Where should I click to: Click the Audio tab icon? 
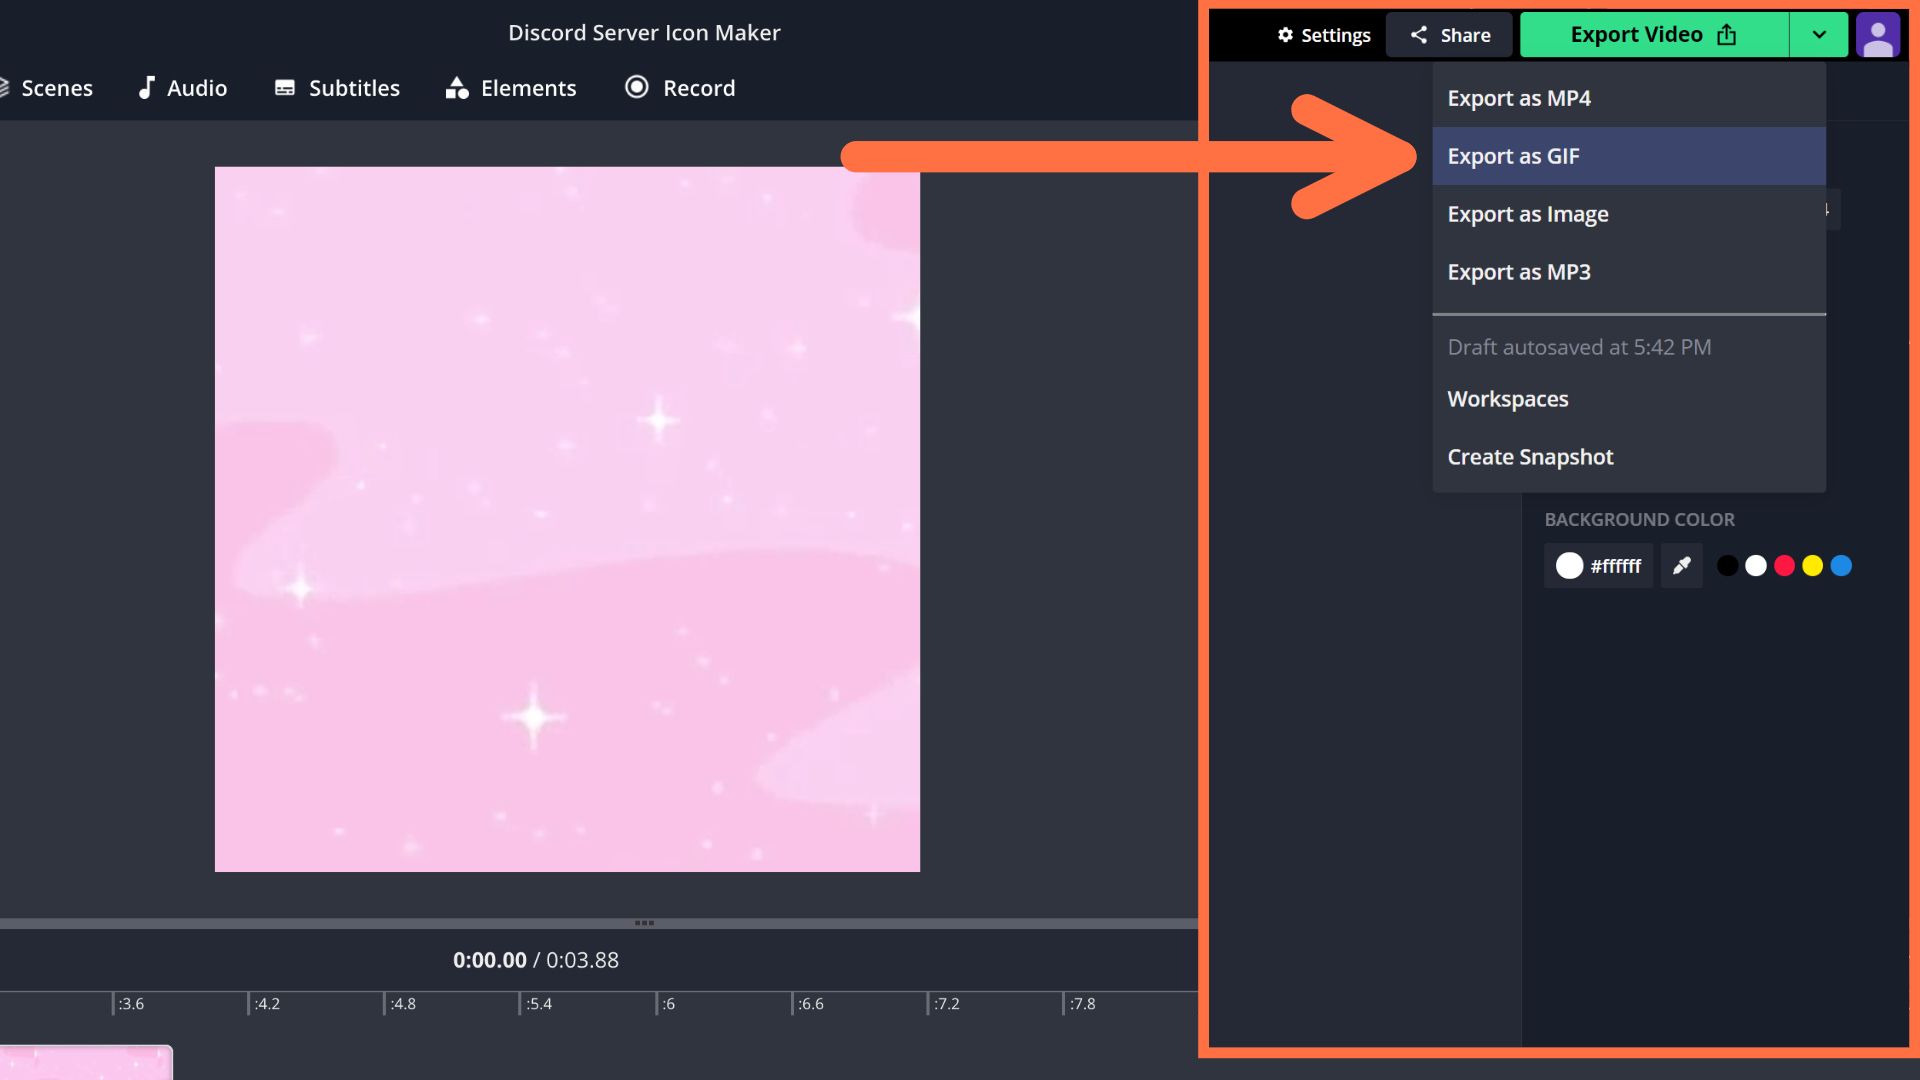coord(145,87)
